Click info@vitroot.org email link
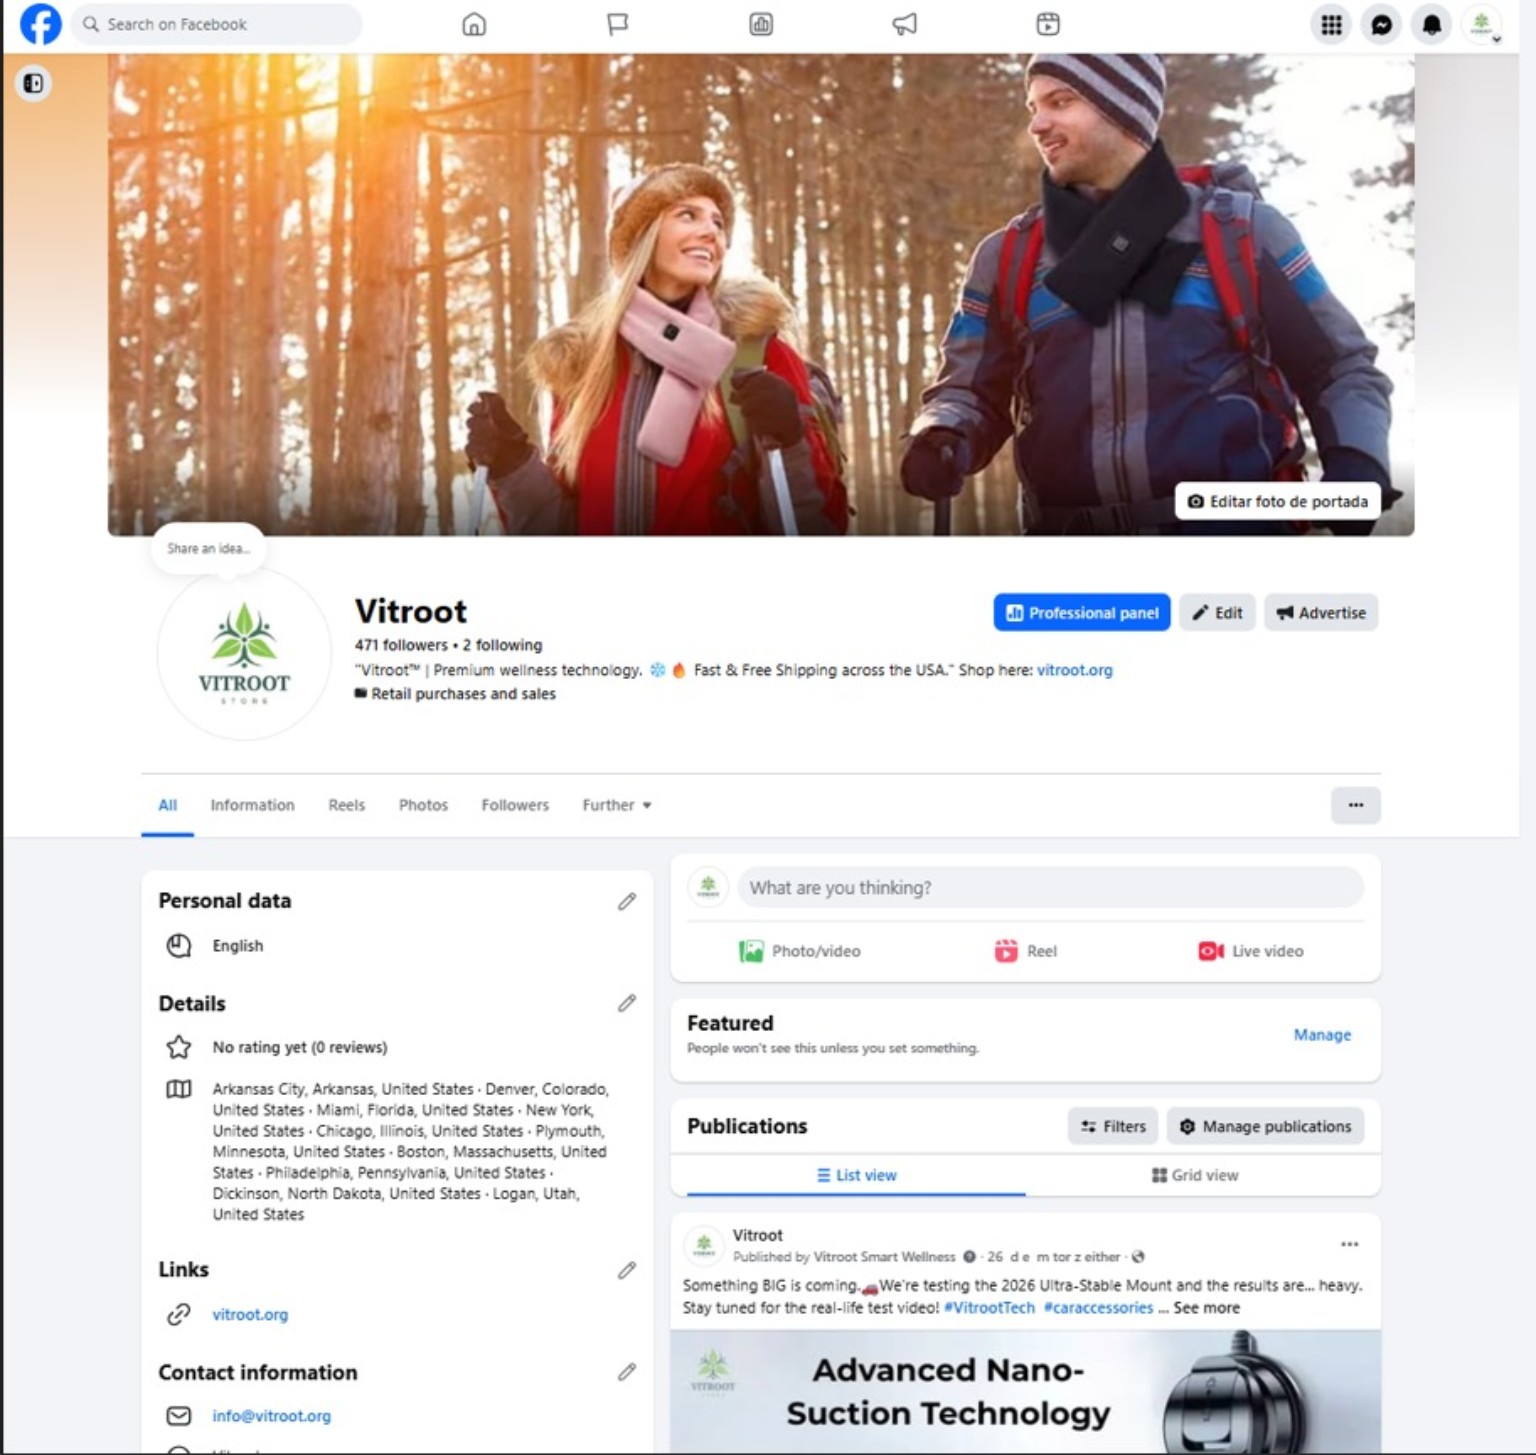The width and height of the screenshot is (1536, 1455). (271, 1416)
